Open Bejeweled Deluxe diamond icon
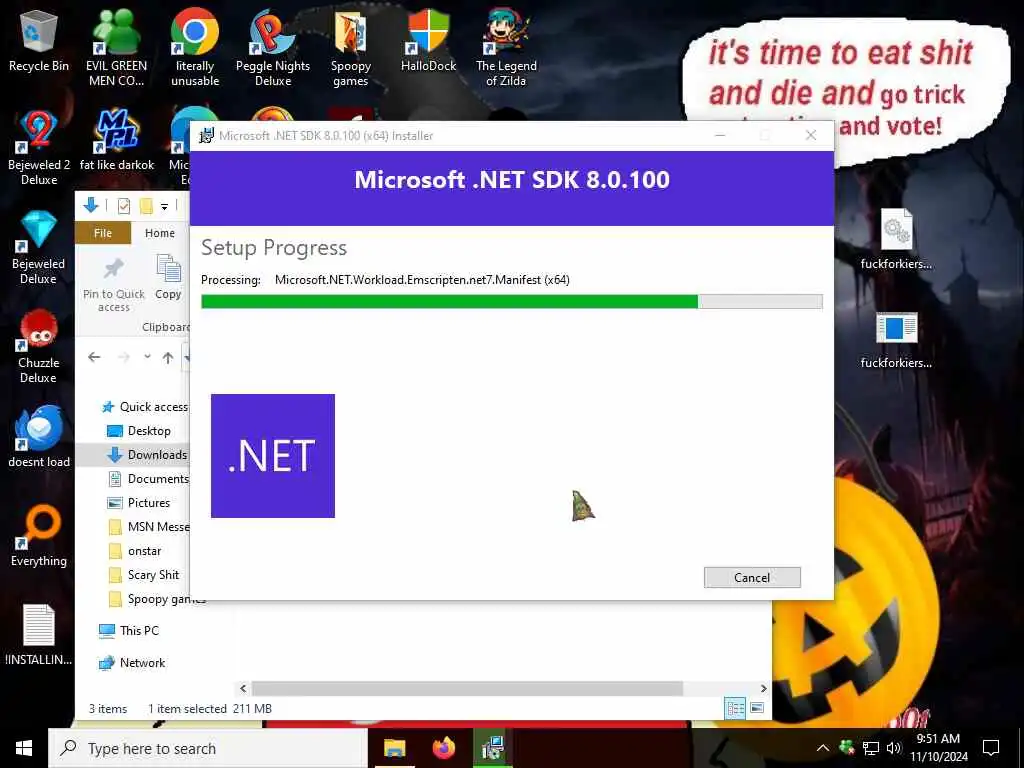This screenshot has height=768, width=1024. [39, 247]
